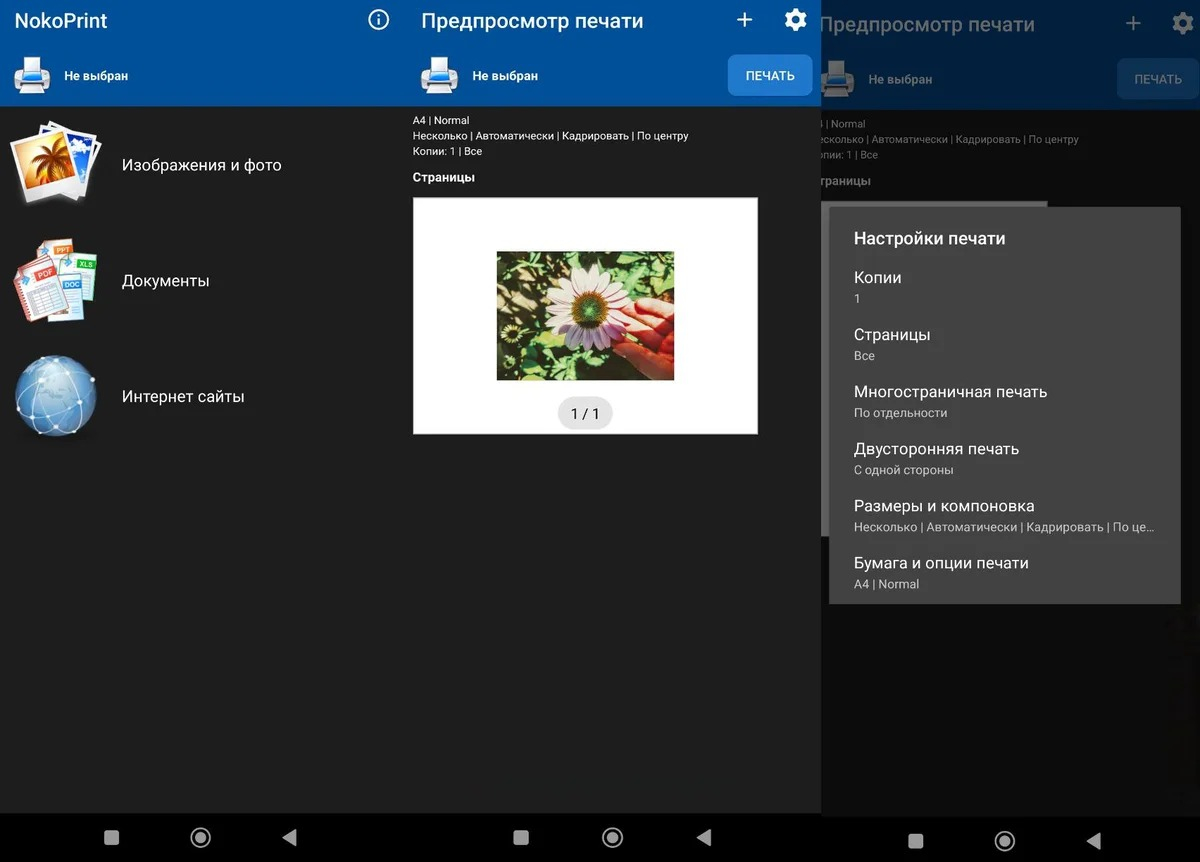1200x862 pixels.
Task: Select Интернет сайты
Action: (x=183, y=397)
